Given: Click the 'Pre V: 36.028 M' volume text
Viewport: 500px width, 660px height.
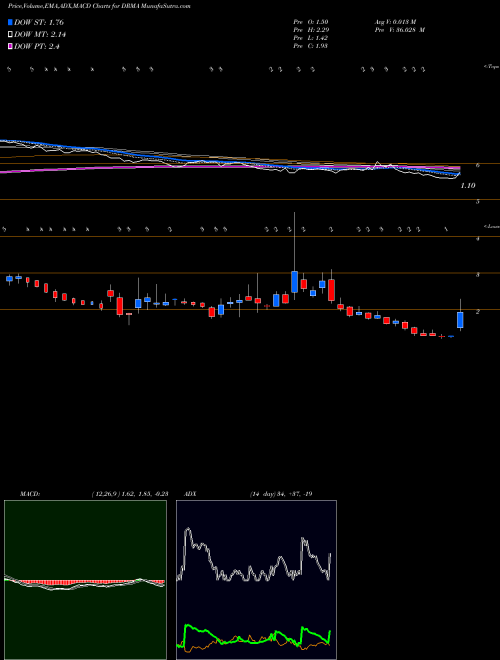Looking at the screenshot, I should 399,30.
